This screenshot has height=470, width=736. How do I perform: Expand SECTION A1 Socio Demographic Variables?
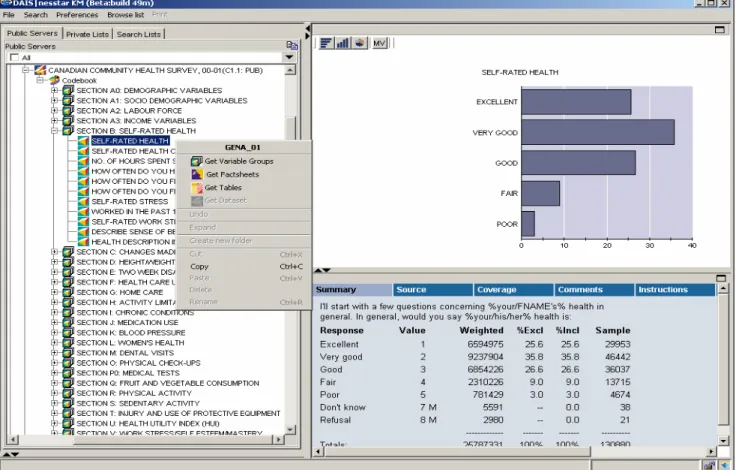[54, 100]
